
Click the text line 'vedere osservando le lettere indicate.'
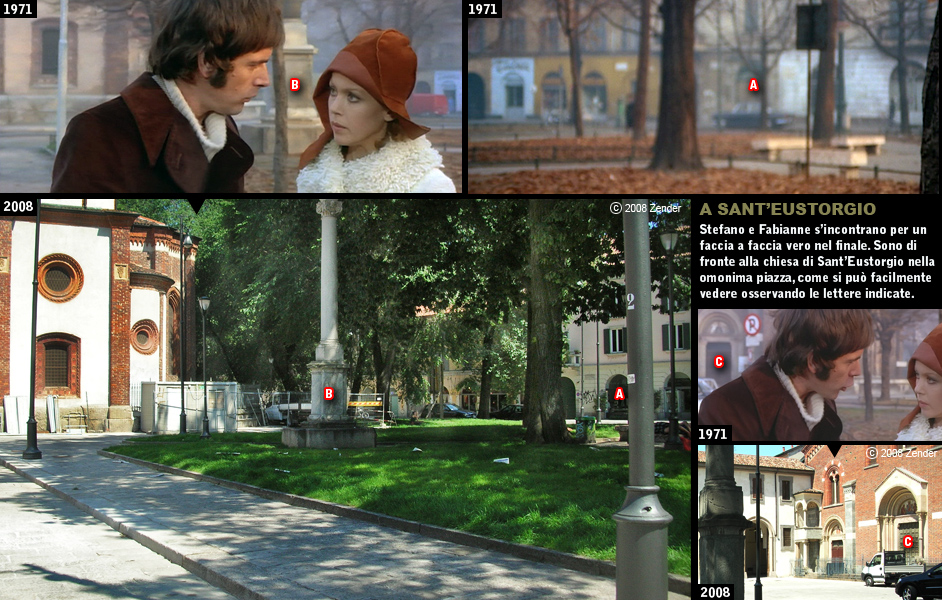806,294
